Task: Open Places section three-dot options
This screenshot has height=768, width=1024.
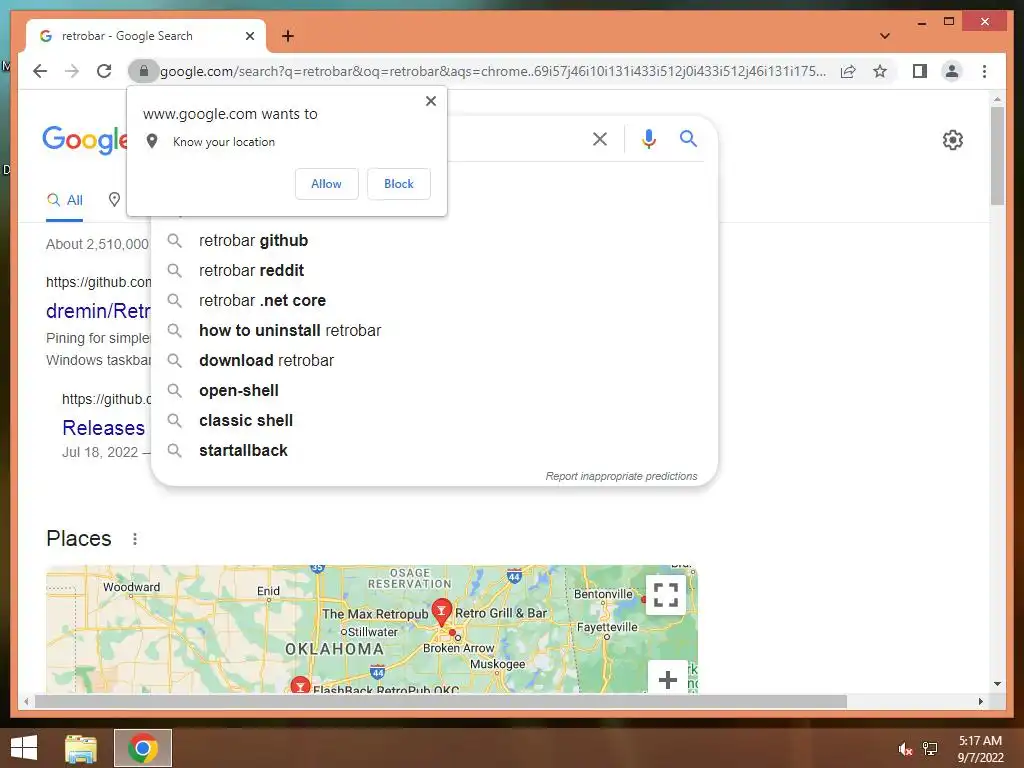Action: click(x=135, y=539)
